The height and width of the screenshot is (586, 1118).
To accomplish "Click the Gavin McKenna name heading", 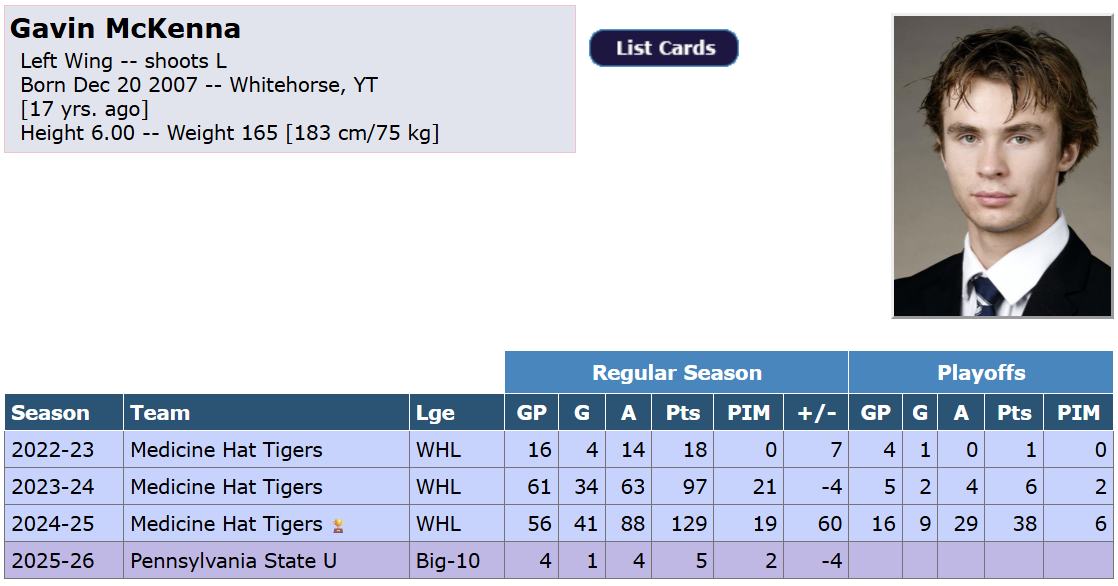I will tap(125, 28).
